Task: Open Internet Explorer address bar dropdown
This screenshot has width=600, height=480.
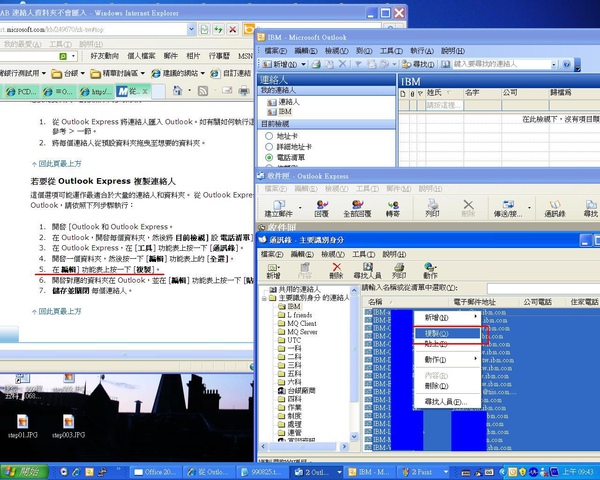Action: click(x=192, y=29)
